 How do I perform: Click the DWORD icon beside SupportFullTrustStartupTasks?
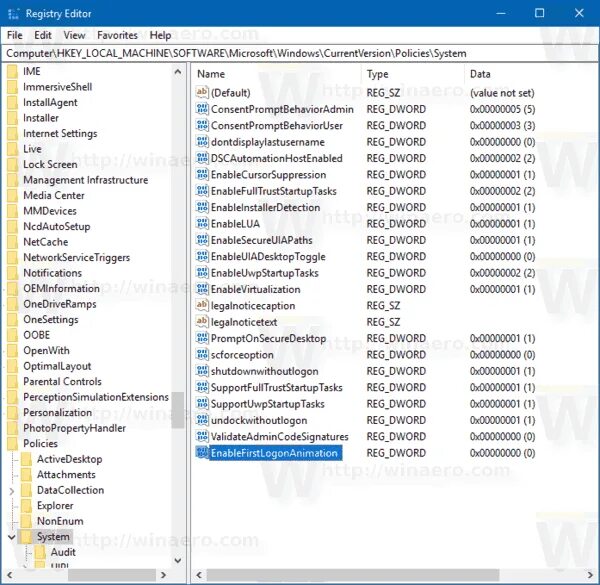pyautogui.click(x=202, y=387)
